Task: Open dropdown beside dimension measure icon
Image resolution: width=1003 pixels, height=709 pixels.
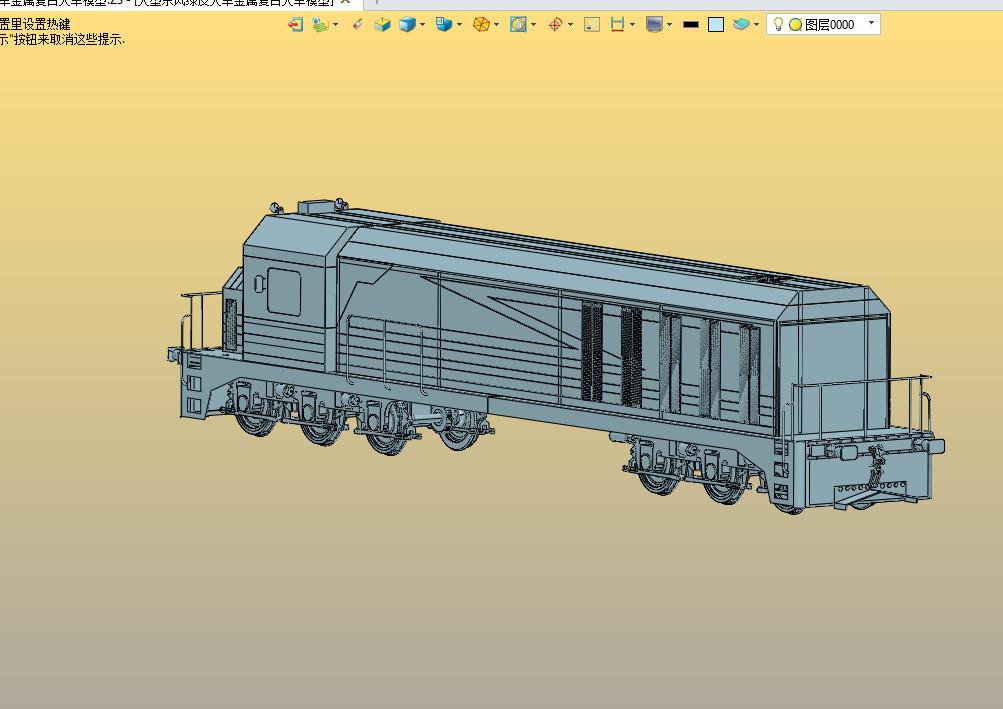Action: (x=633, y=25)
